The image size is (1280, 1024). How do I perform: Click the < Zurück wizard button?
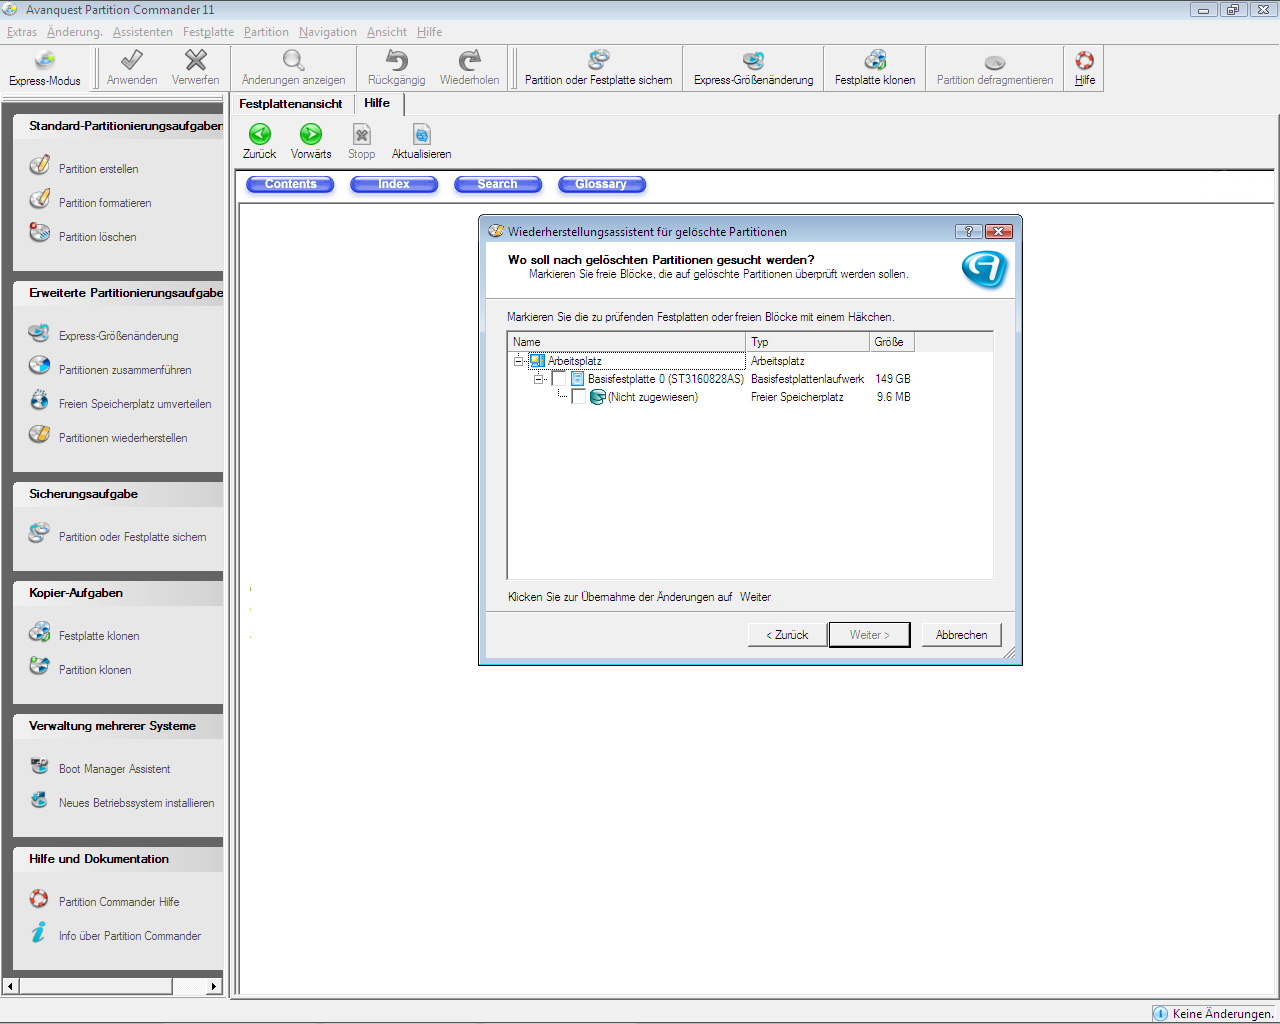point(787,635)
